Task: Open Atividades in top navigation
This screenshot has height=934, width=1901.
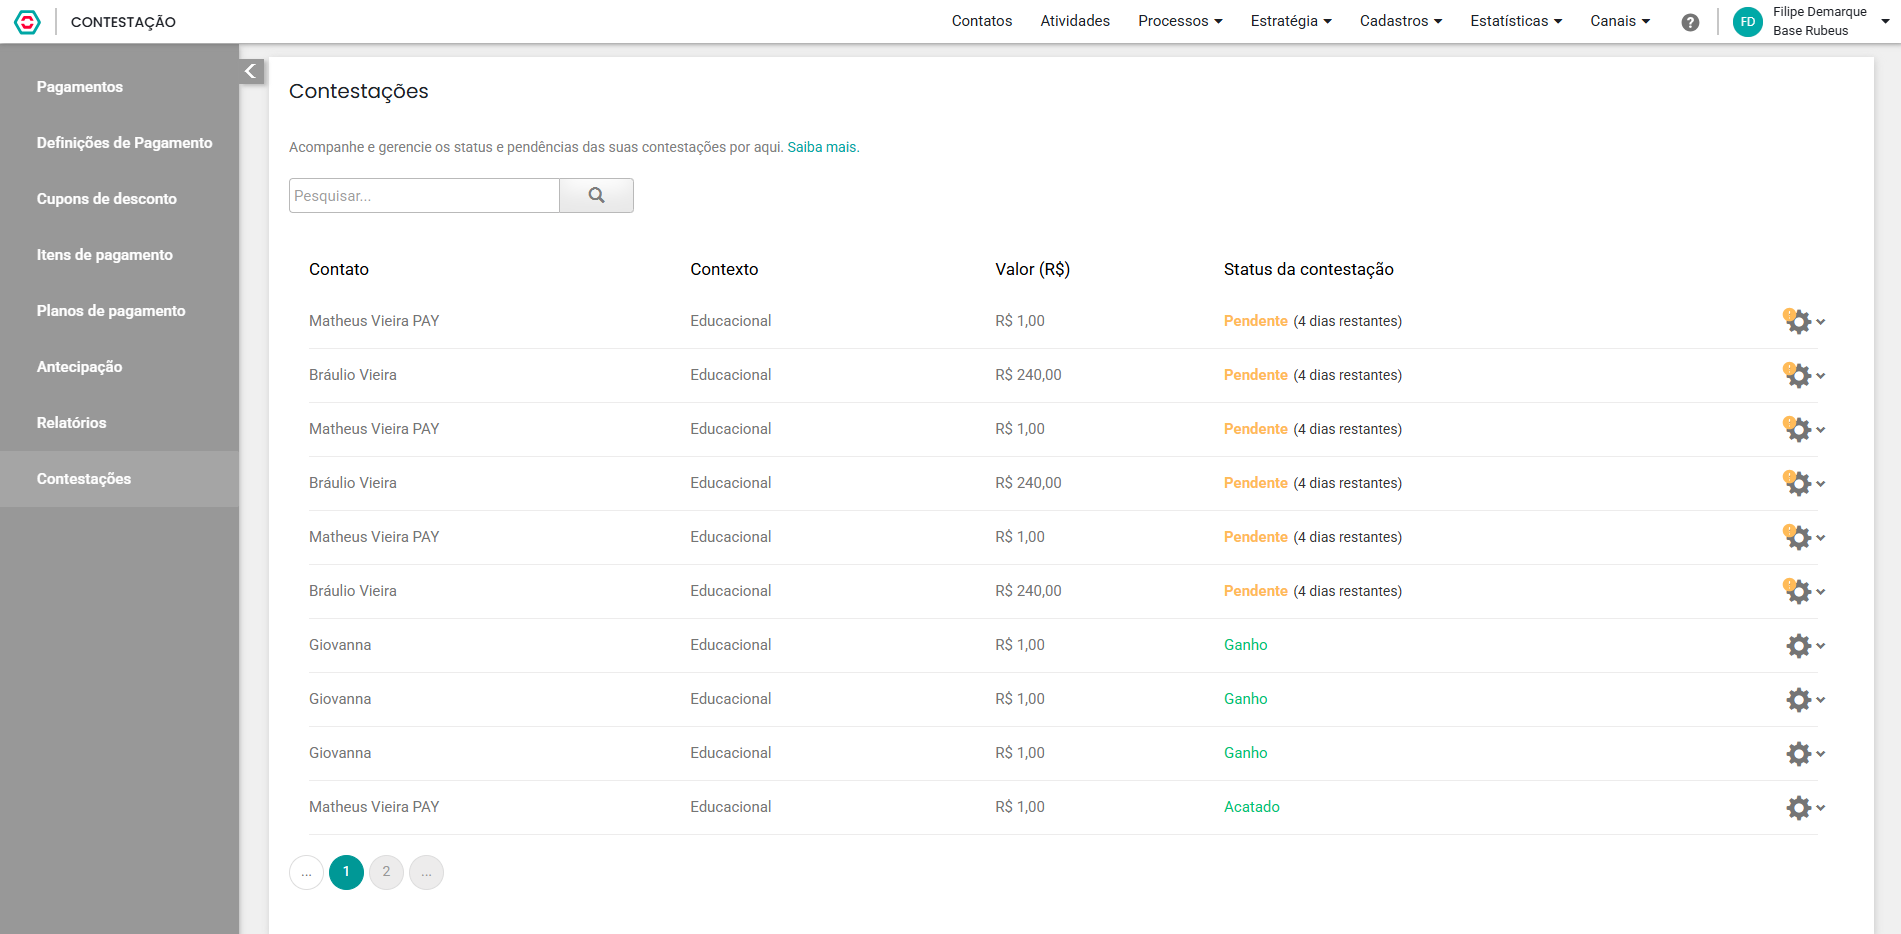Action: [x=1075, y=21]
